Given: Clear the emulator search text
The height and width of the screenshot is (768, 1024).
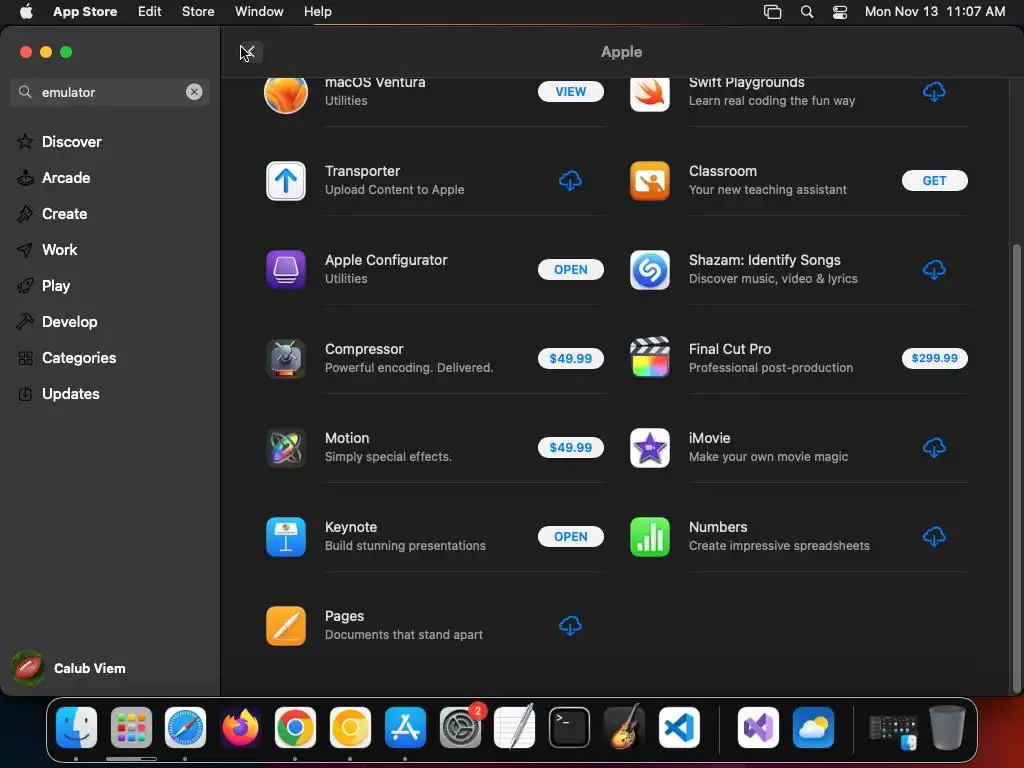Looking at the screenshot, I should 194,92.
